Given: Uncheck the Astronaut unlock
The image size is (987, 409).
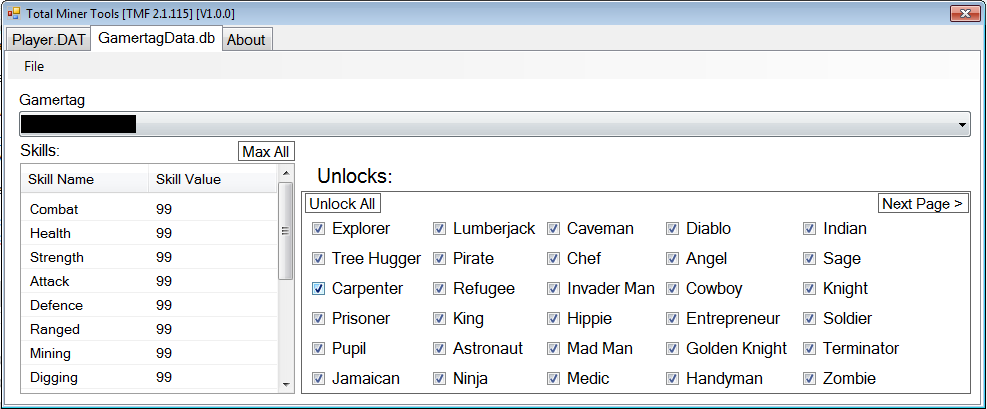Looking at the screenshot, I should tap(440, 349).
